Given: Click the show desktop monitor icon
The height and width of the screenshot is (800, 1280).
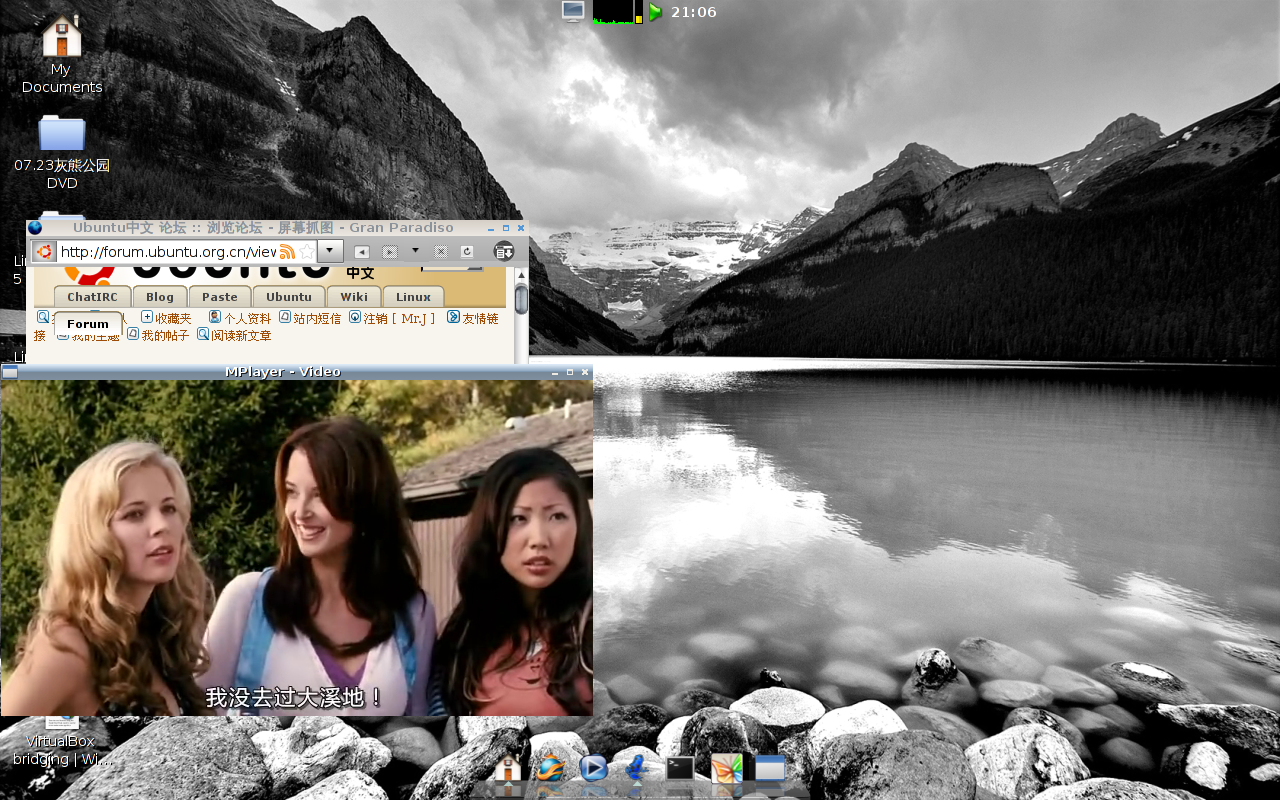Looking at the screenshot, I should pos(573,12).
